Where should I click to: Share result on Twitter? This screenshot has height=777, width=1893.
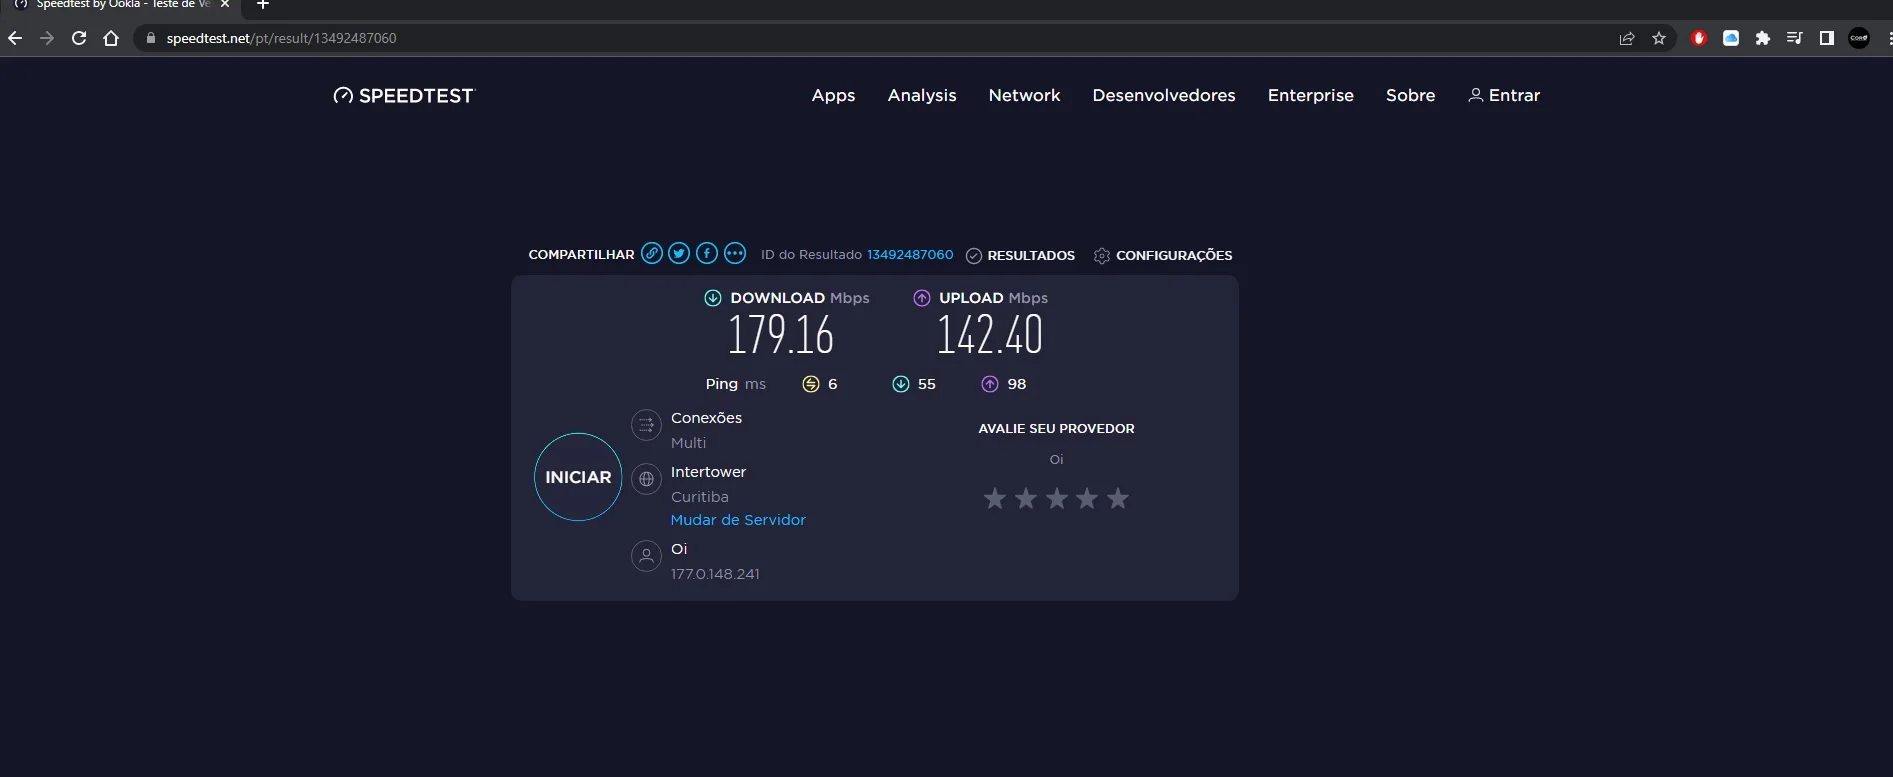[679, 254]
